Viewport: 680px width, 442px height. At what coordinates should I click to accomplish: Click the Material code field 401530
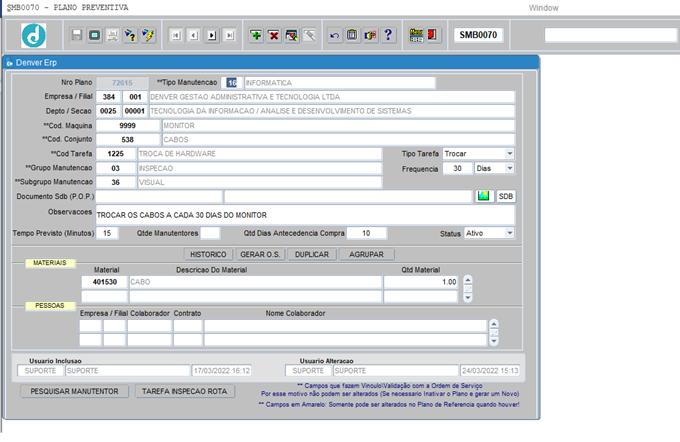[x=105, y=282]
